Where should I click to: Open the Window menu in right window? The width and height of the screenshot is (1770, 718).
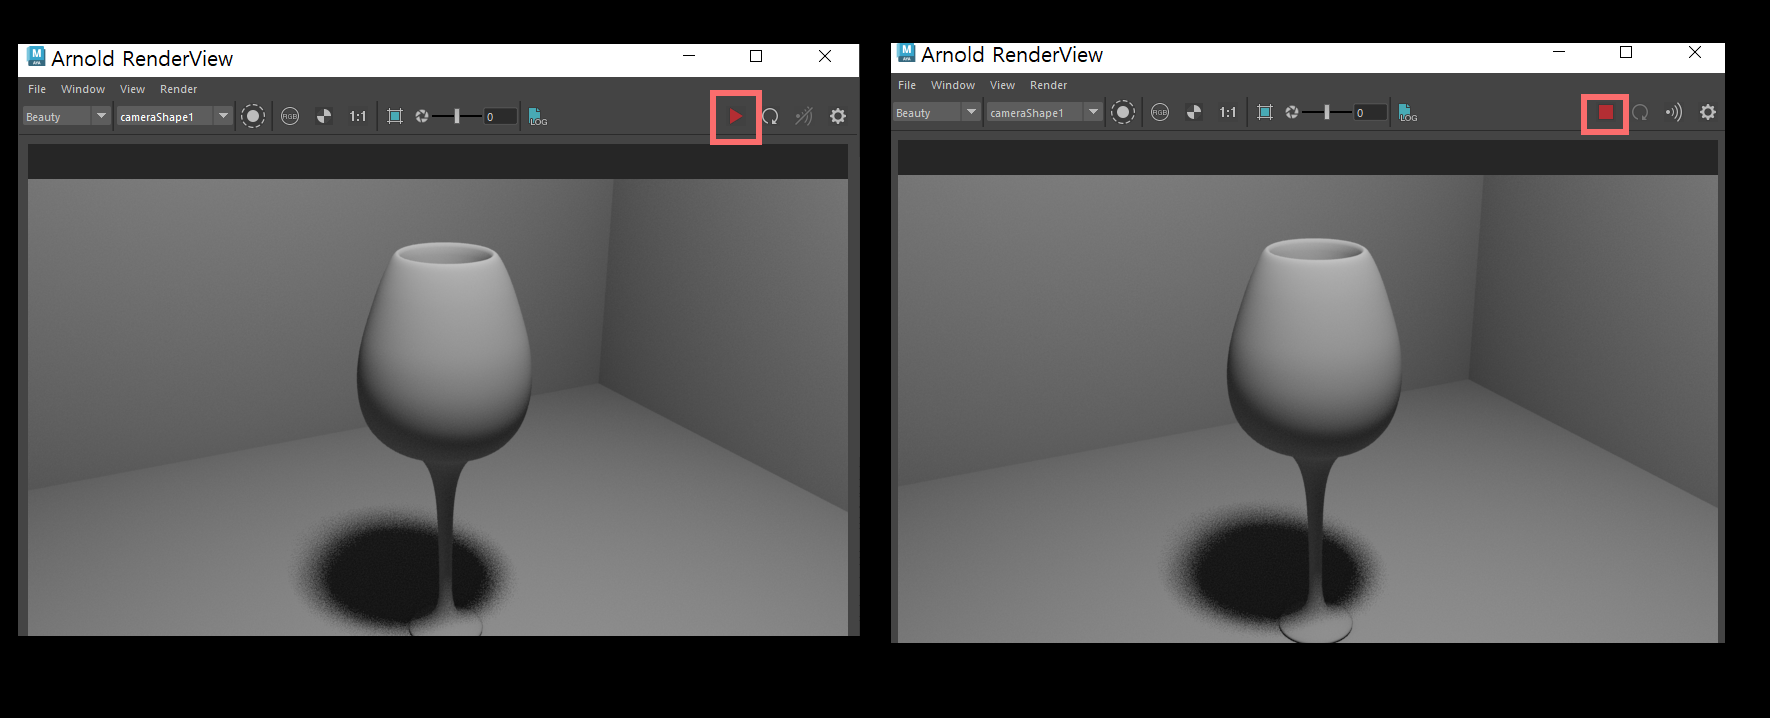953,85
